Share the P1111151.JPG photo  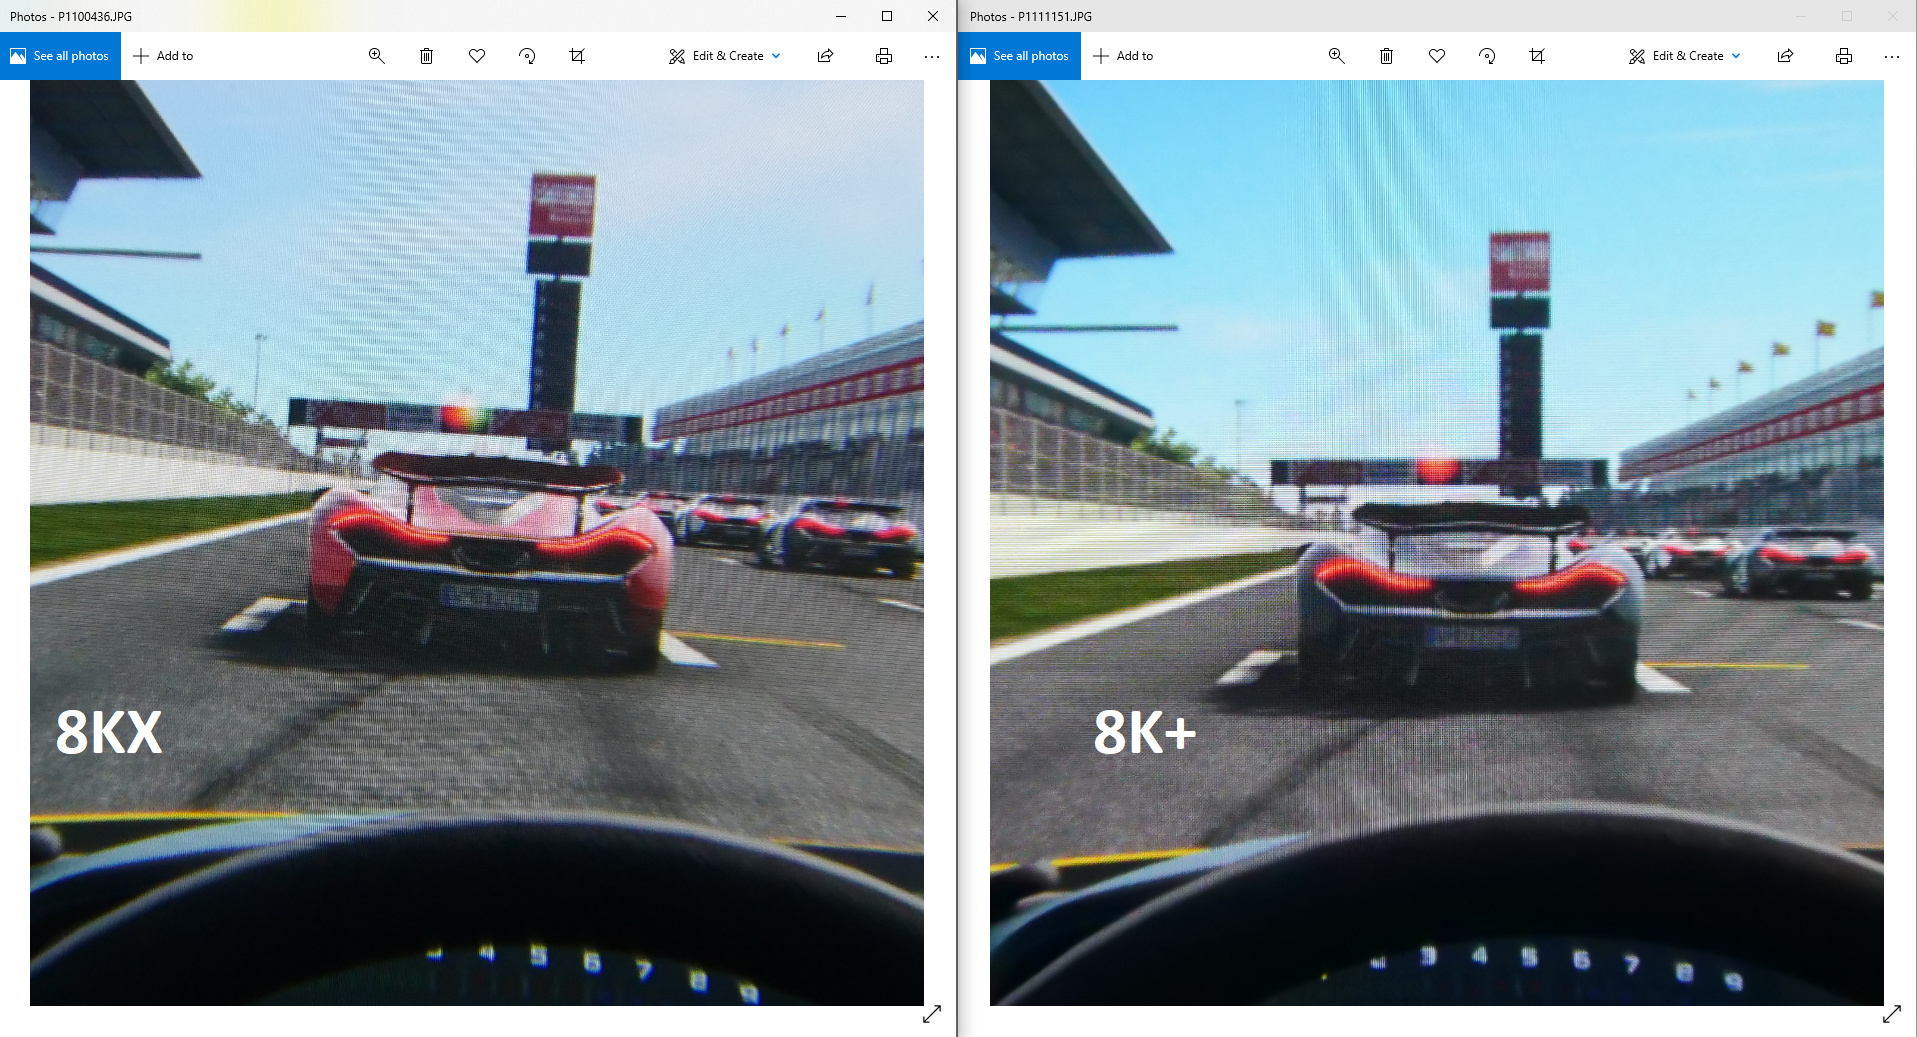click(1786, 56)
